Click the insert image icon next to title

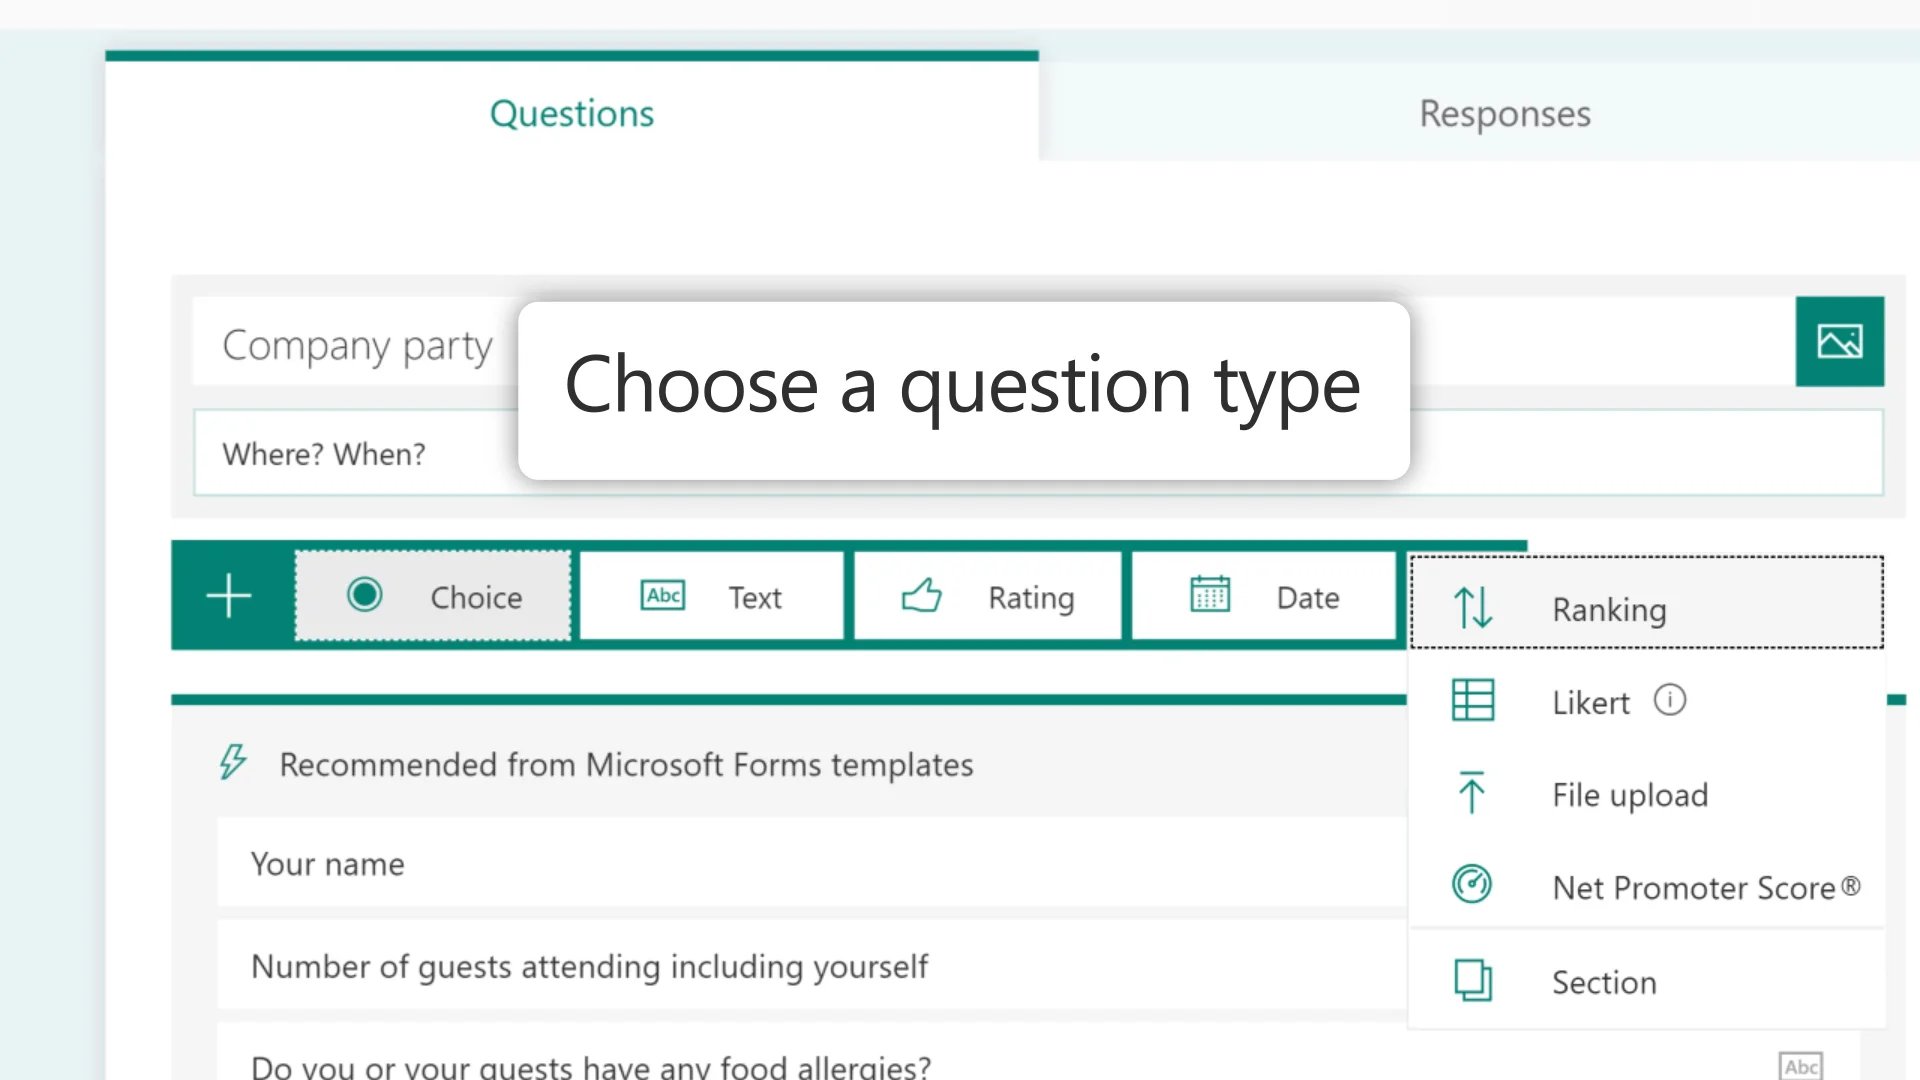click(x=1839, y=340)
